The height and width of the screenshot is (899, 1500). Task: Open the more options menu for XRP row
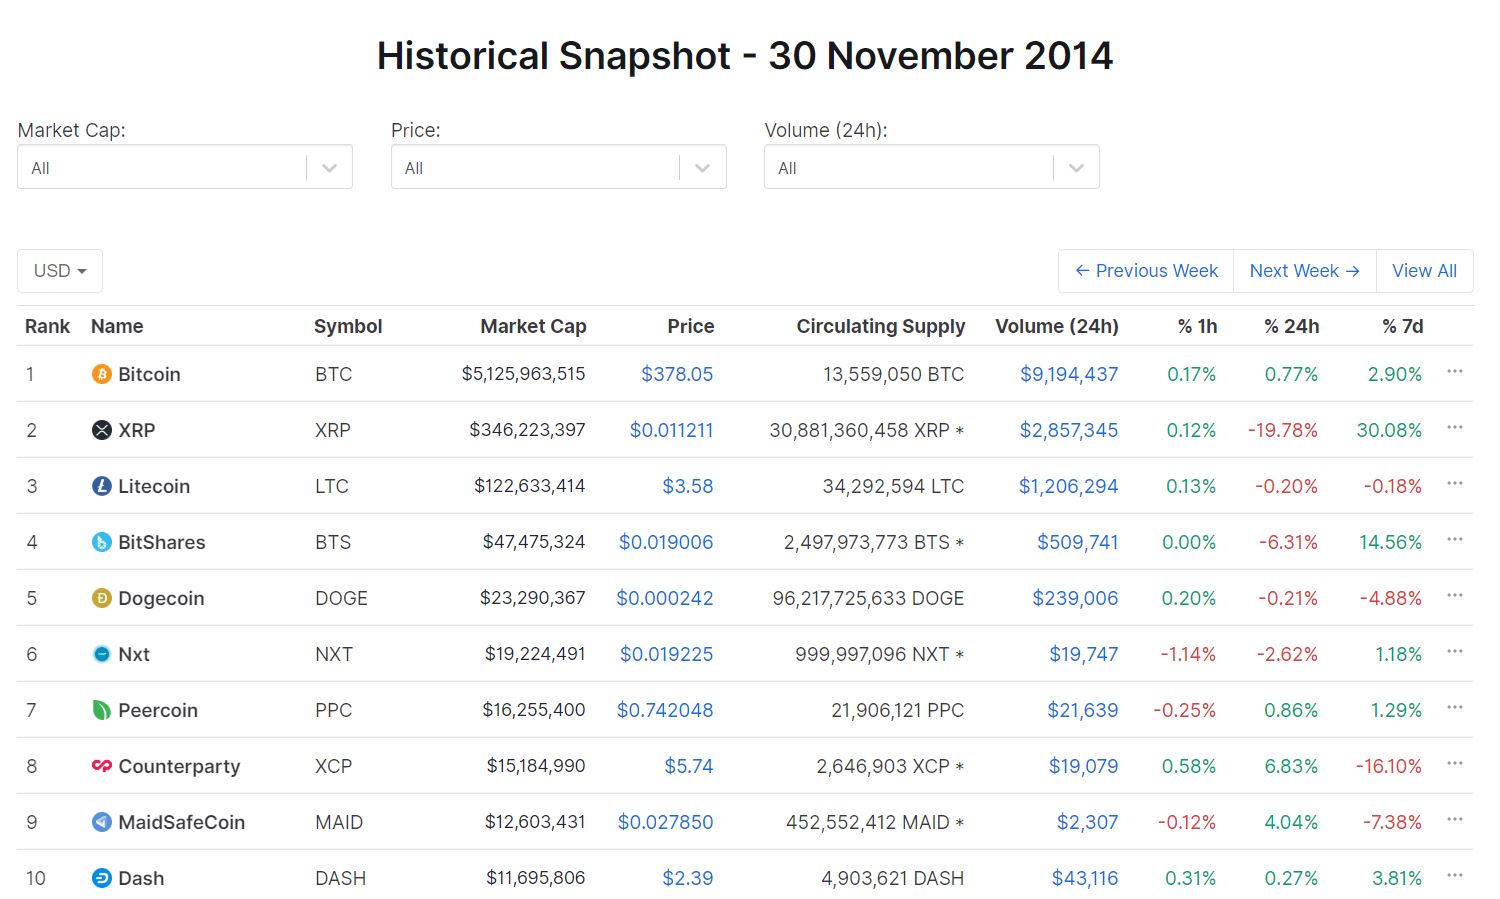1454,428
